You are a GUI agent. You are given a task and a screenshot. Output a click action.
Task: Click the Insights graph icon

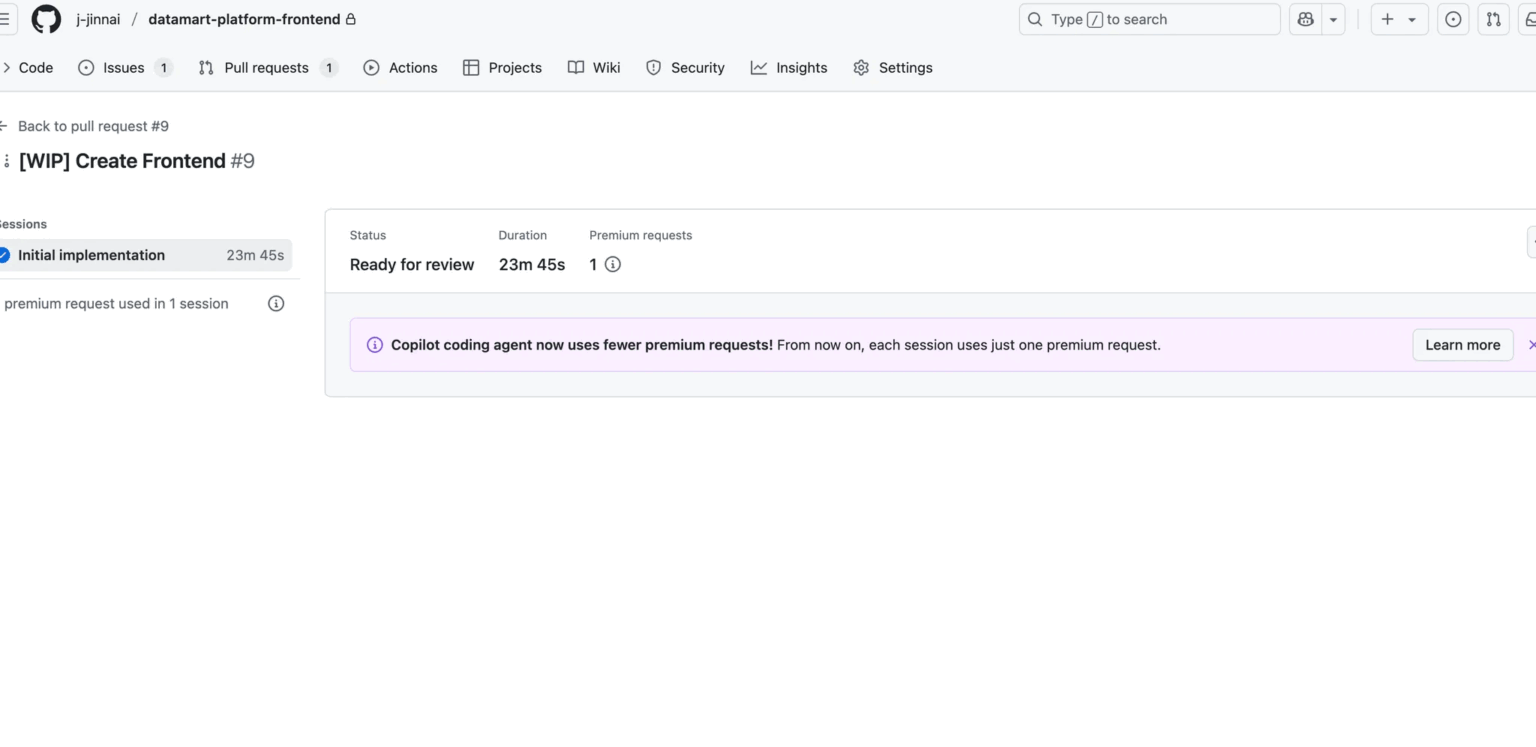coord(758,67)
